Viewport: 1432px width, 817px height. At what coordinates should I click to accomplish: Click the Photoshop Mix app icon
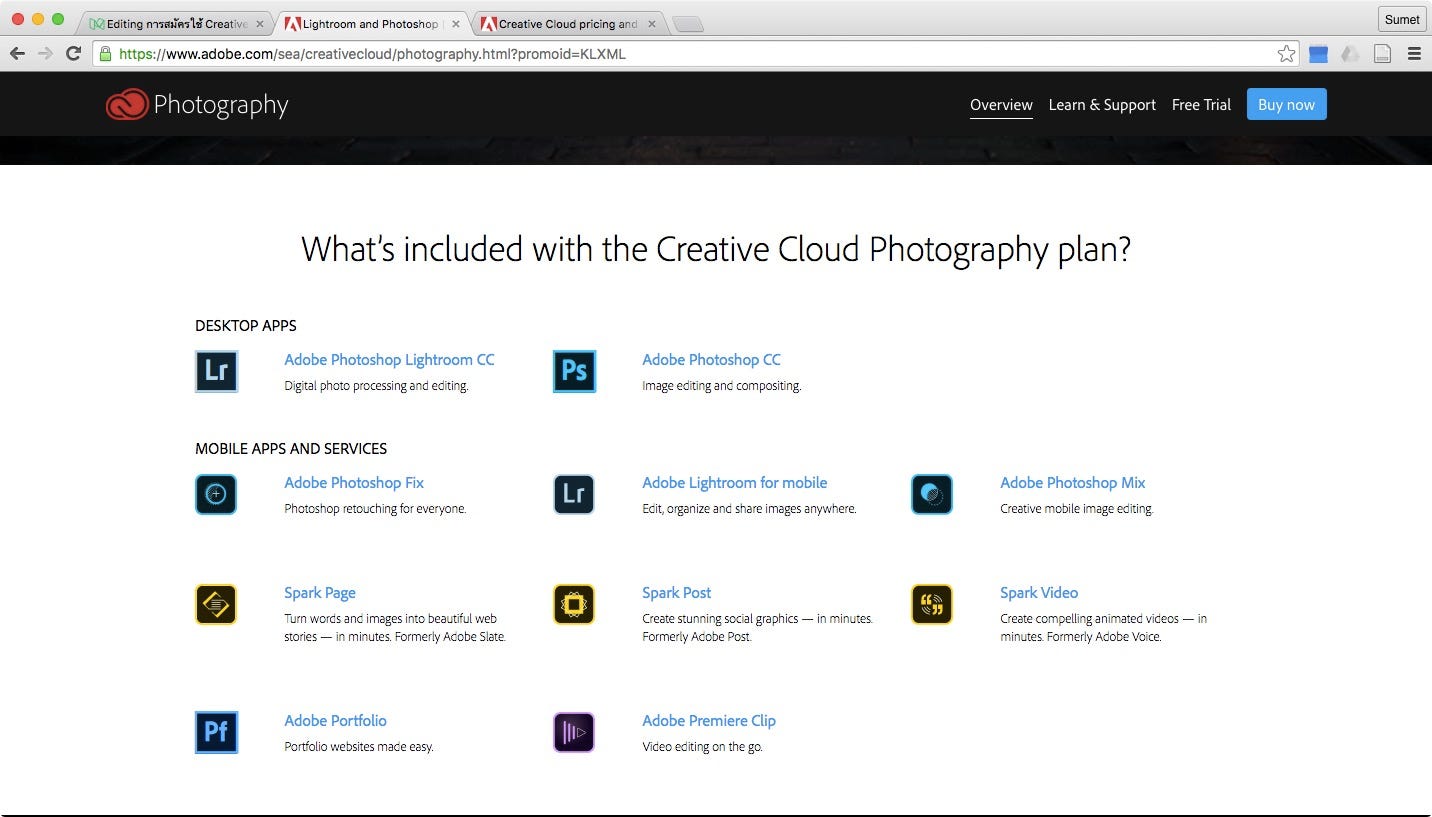tap(932, 494)
